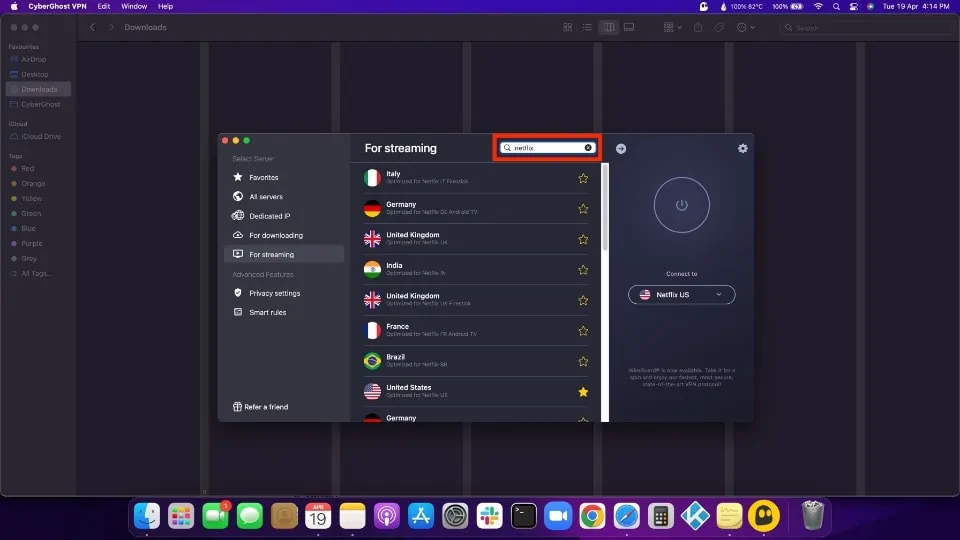Collapse the server list with arrow button
This screenshot has width=960, height=540.
(621, 149)
